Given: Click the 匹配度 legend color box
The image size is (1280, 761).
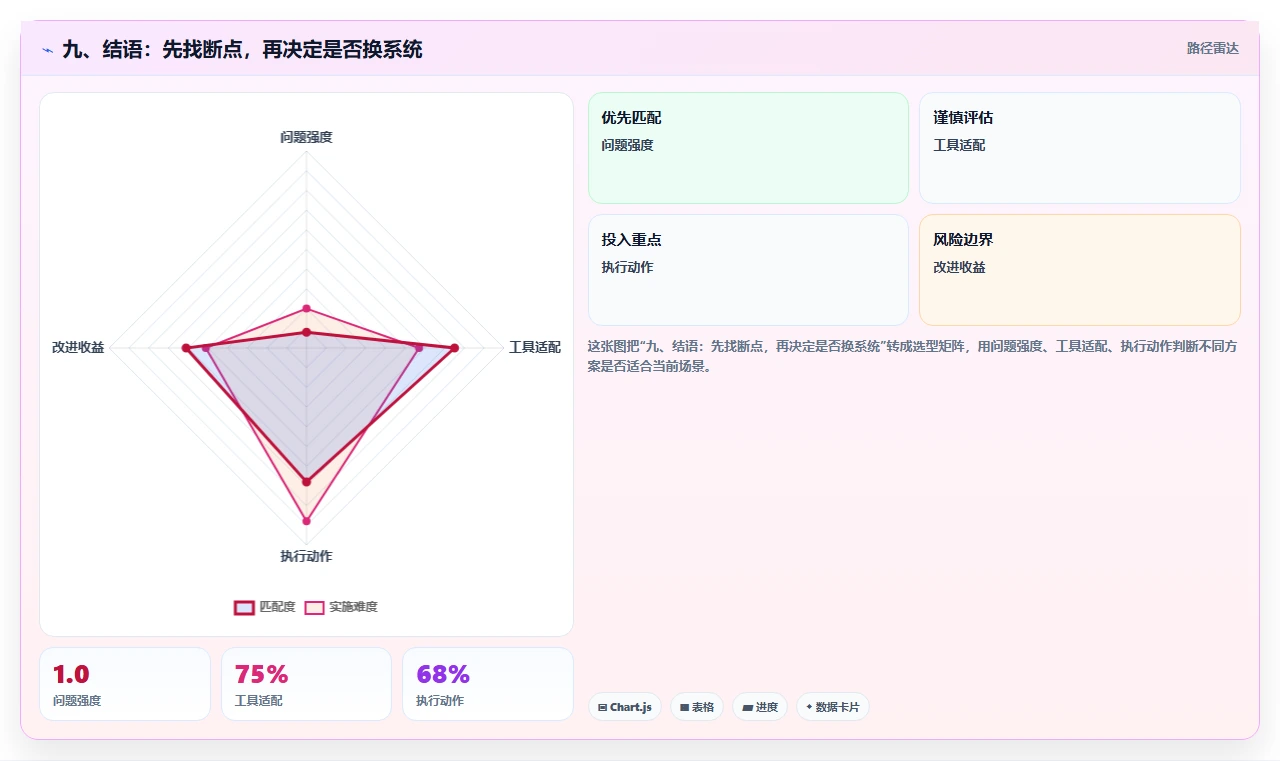Looking at the screenshot, I should tap(244, 607).
